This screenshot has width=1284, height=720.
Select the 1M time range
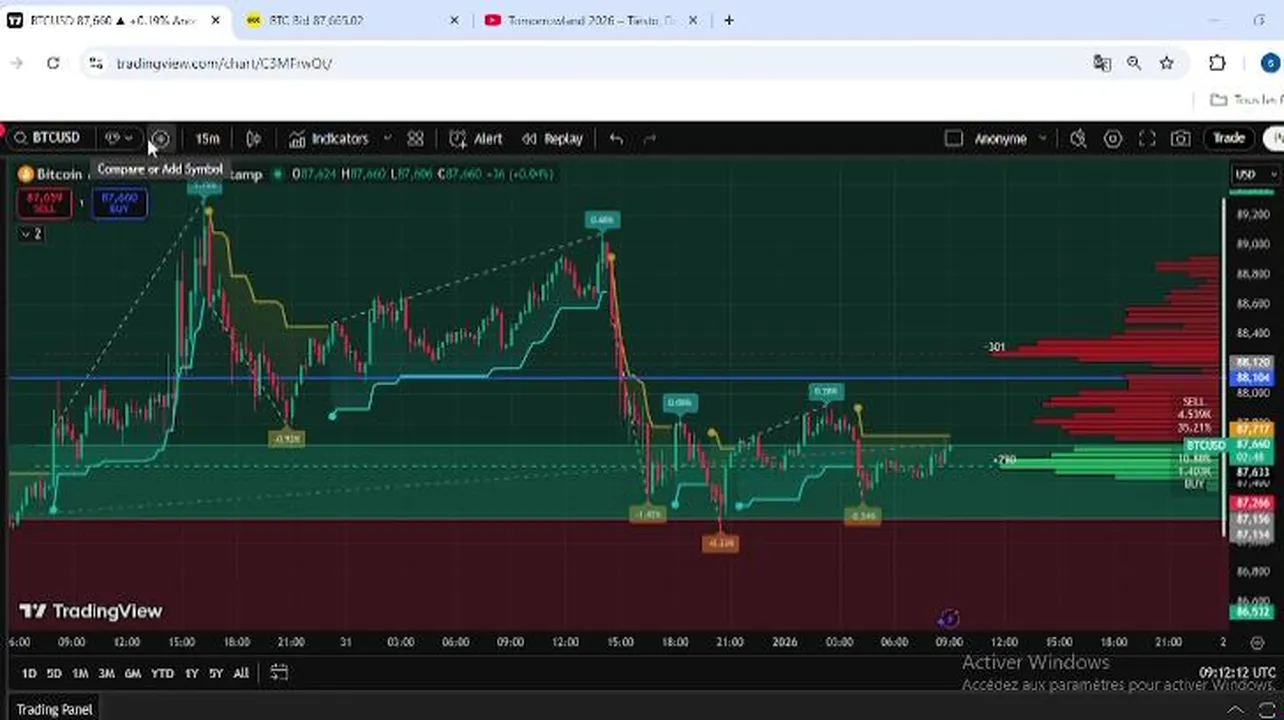80,673
